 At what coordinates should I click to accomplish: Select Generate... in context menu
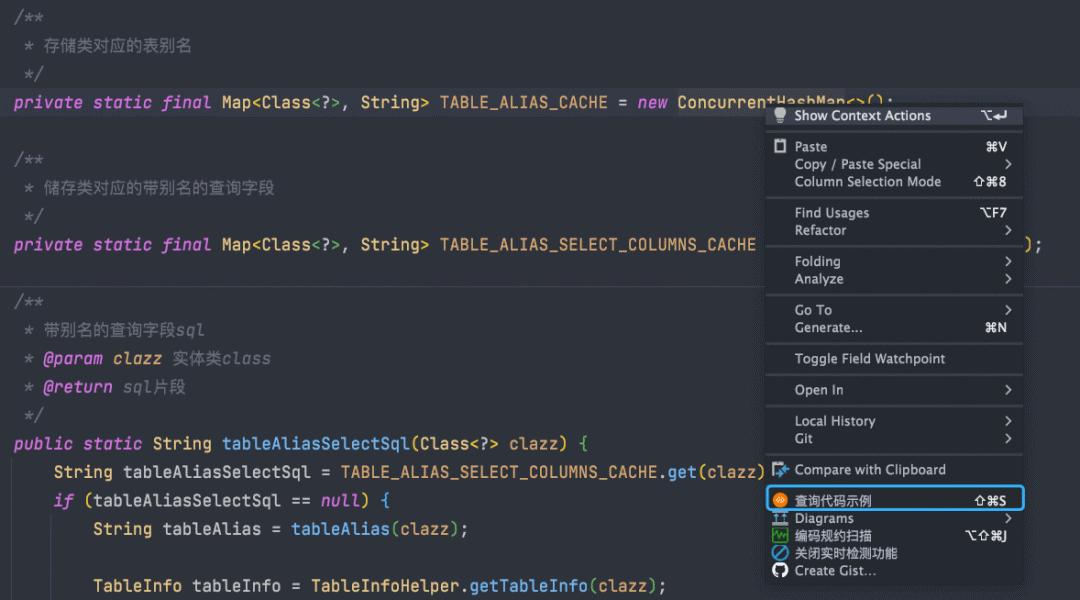pos(894,328)
